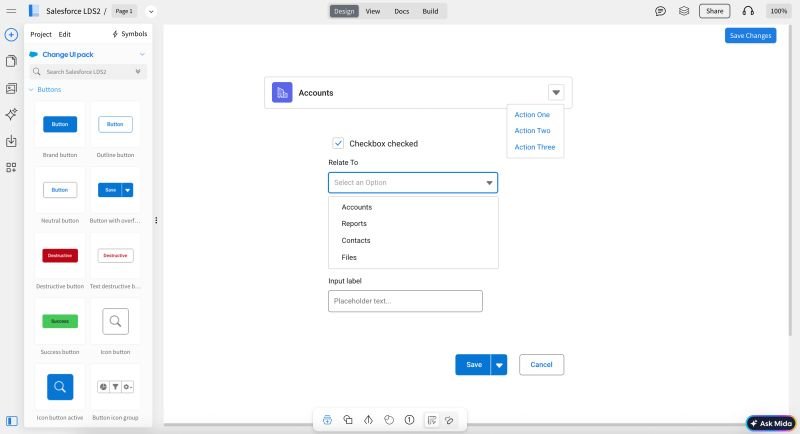Image resolution: width=800 pixels, height=434 pixels.
Task: Open the layers stack icon in top bar
Action: pos(684,11)
